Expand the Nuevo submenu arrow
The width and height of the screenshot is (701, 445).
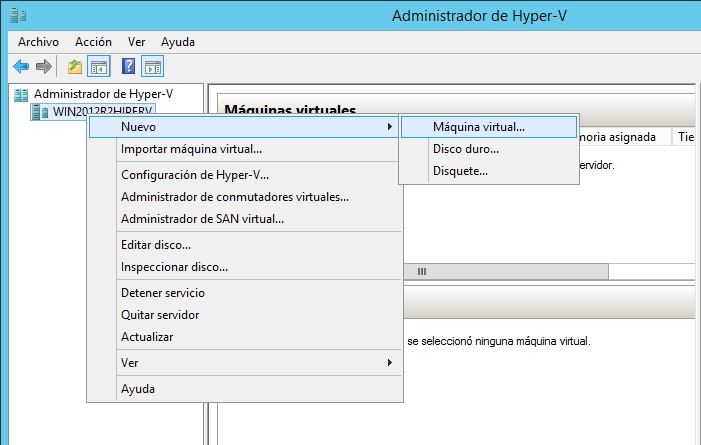[388, 127]
